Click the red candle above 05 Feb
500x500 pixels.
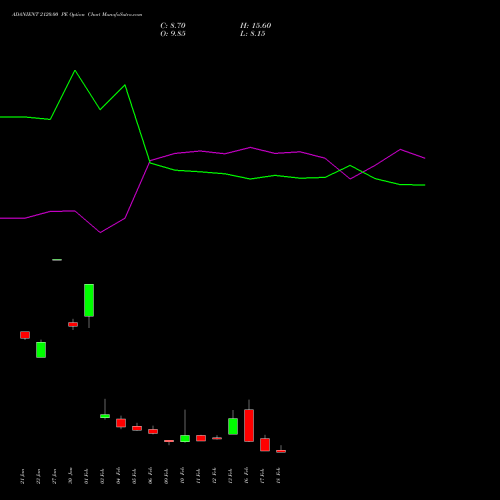point(137,428)
